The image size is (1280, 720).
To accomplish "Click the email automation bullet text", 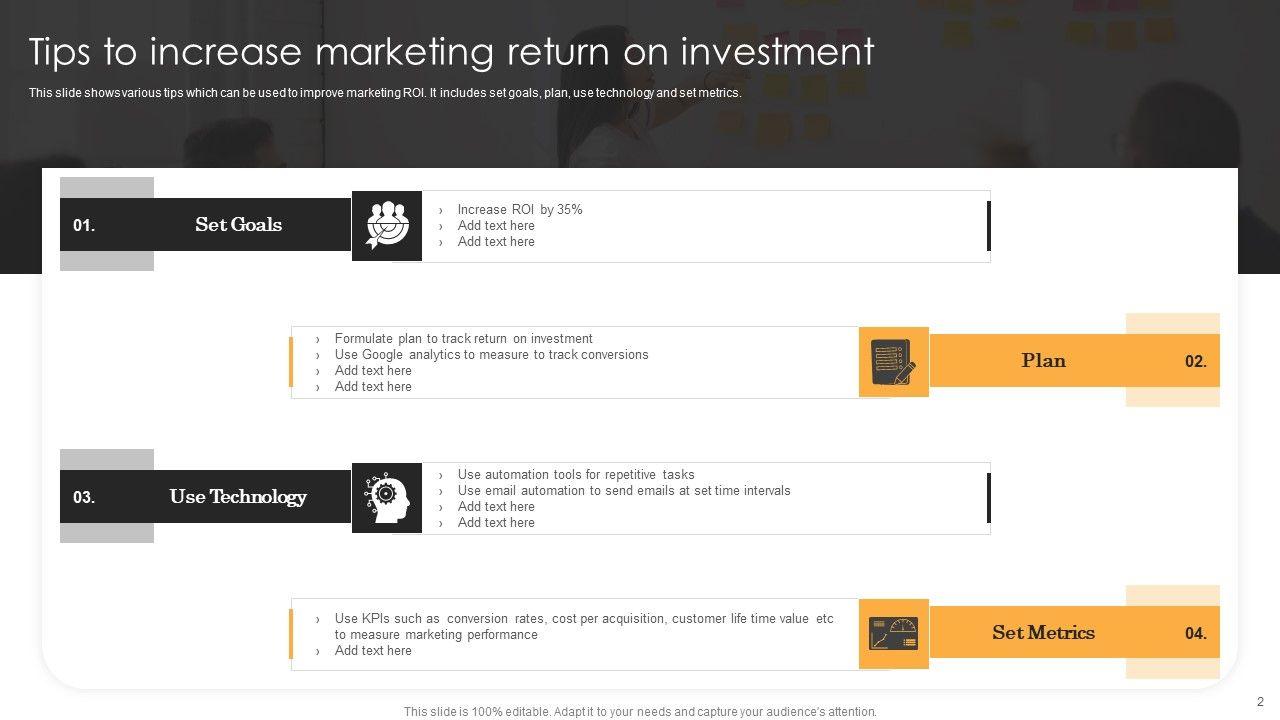I will [x=624, y=491].
